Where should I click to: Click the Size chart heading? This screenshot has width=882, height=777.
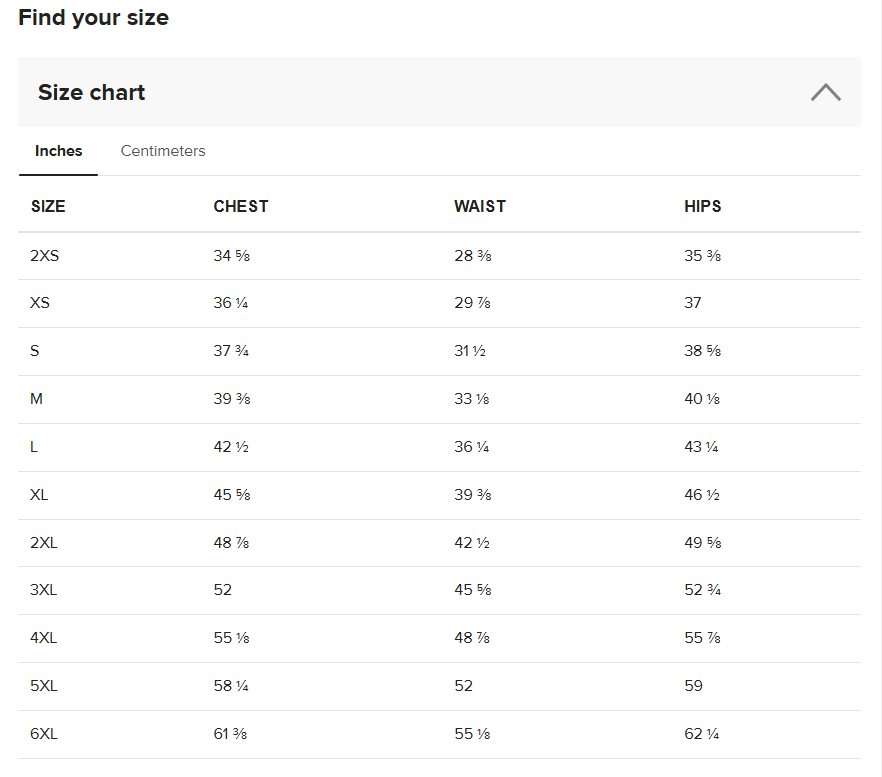(x=92, y=92)
